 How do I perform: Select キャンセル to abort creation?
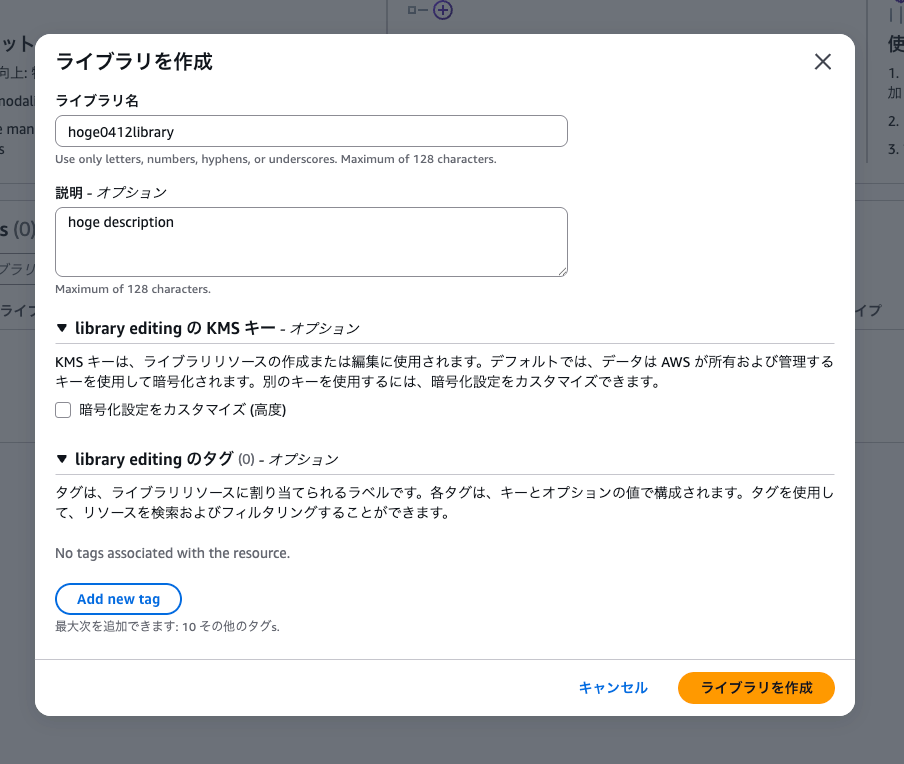click(613, 688)
